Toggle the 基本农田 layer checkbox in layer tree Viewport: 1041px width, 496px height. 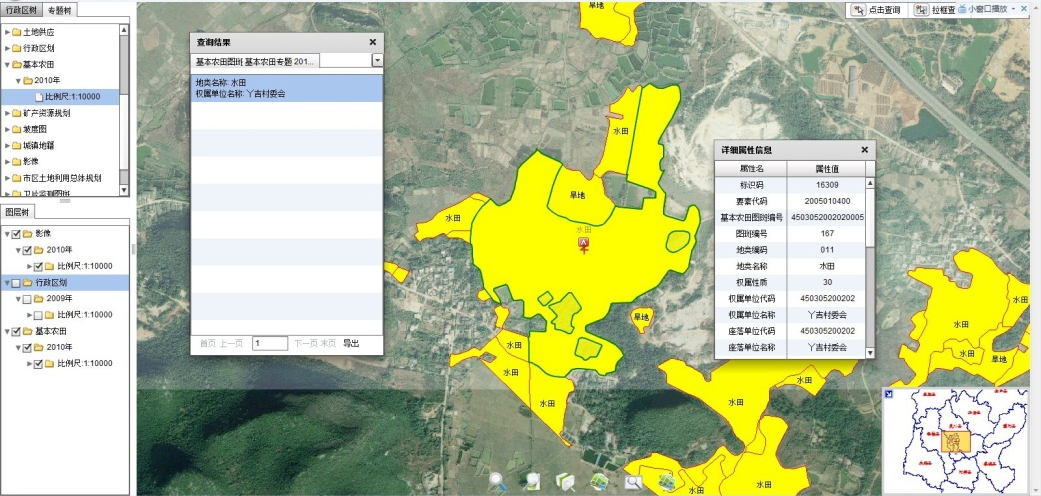(x=17, y=331)
